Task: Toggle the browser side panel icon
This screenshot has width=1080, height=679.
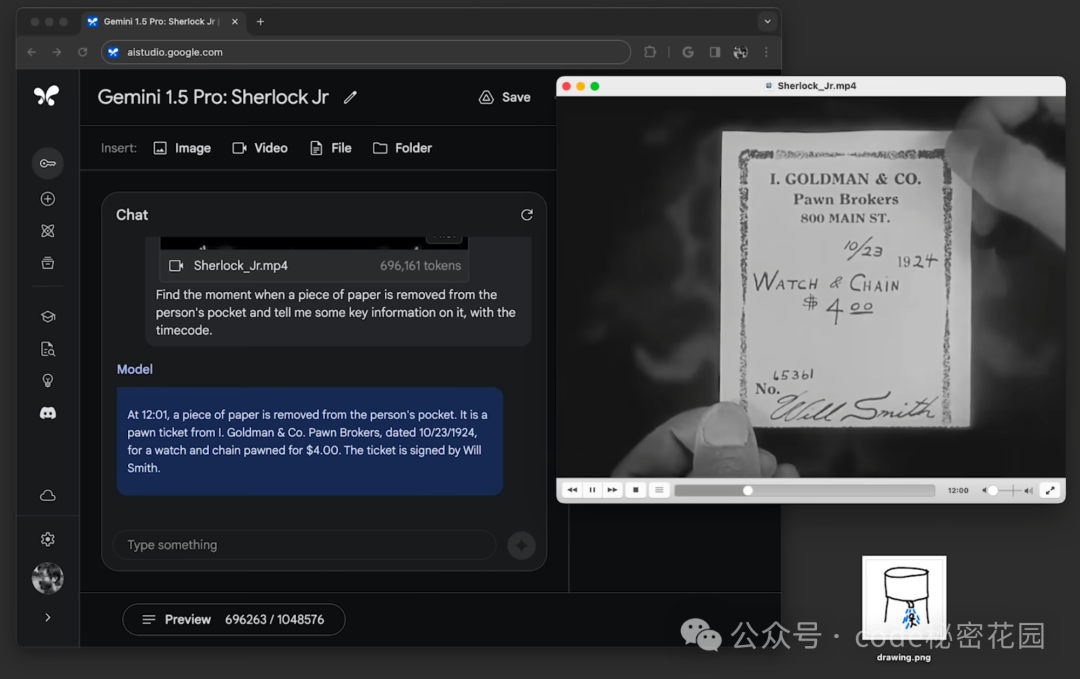Action: point(715,52)
